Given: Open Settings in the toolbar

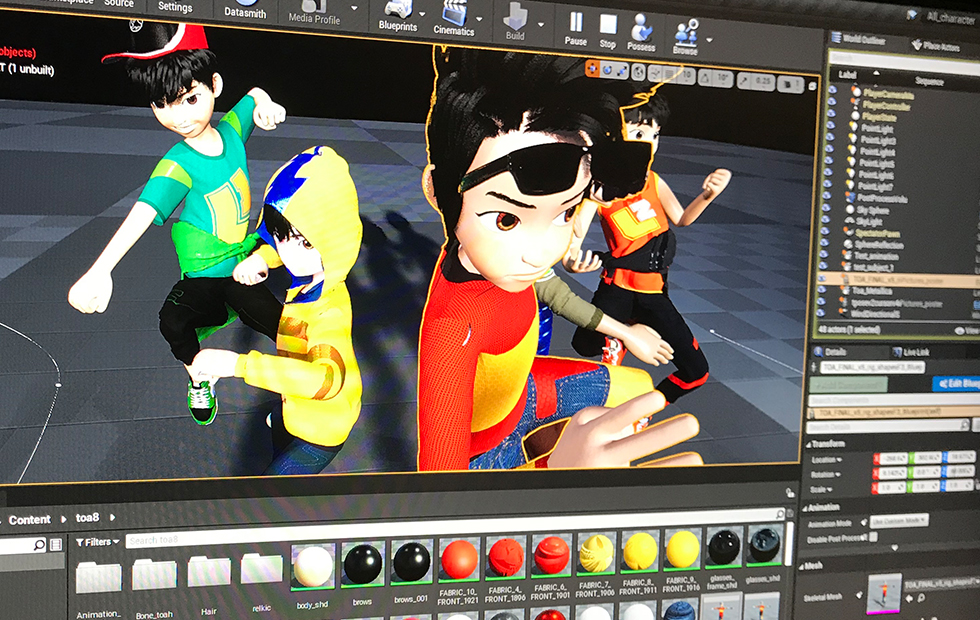Looking at the screenshot, I should point(175,8).
